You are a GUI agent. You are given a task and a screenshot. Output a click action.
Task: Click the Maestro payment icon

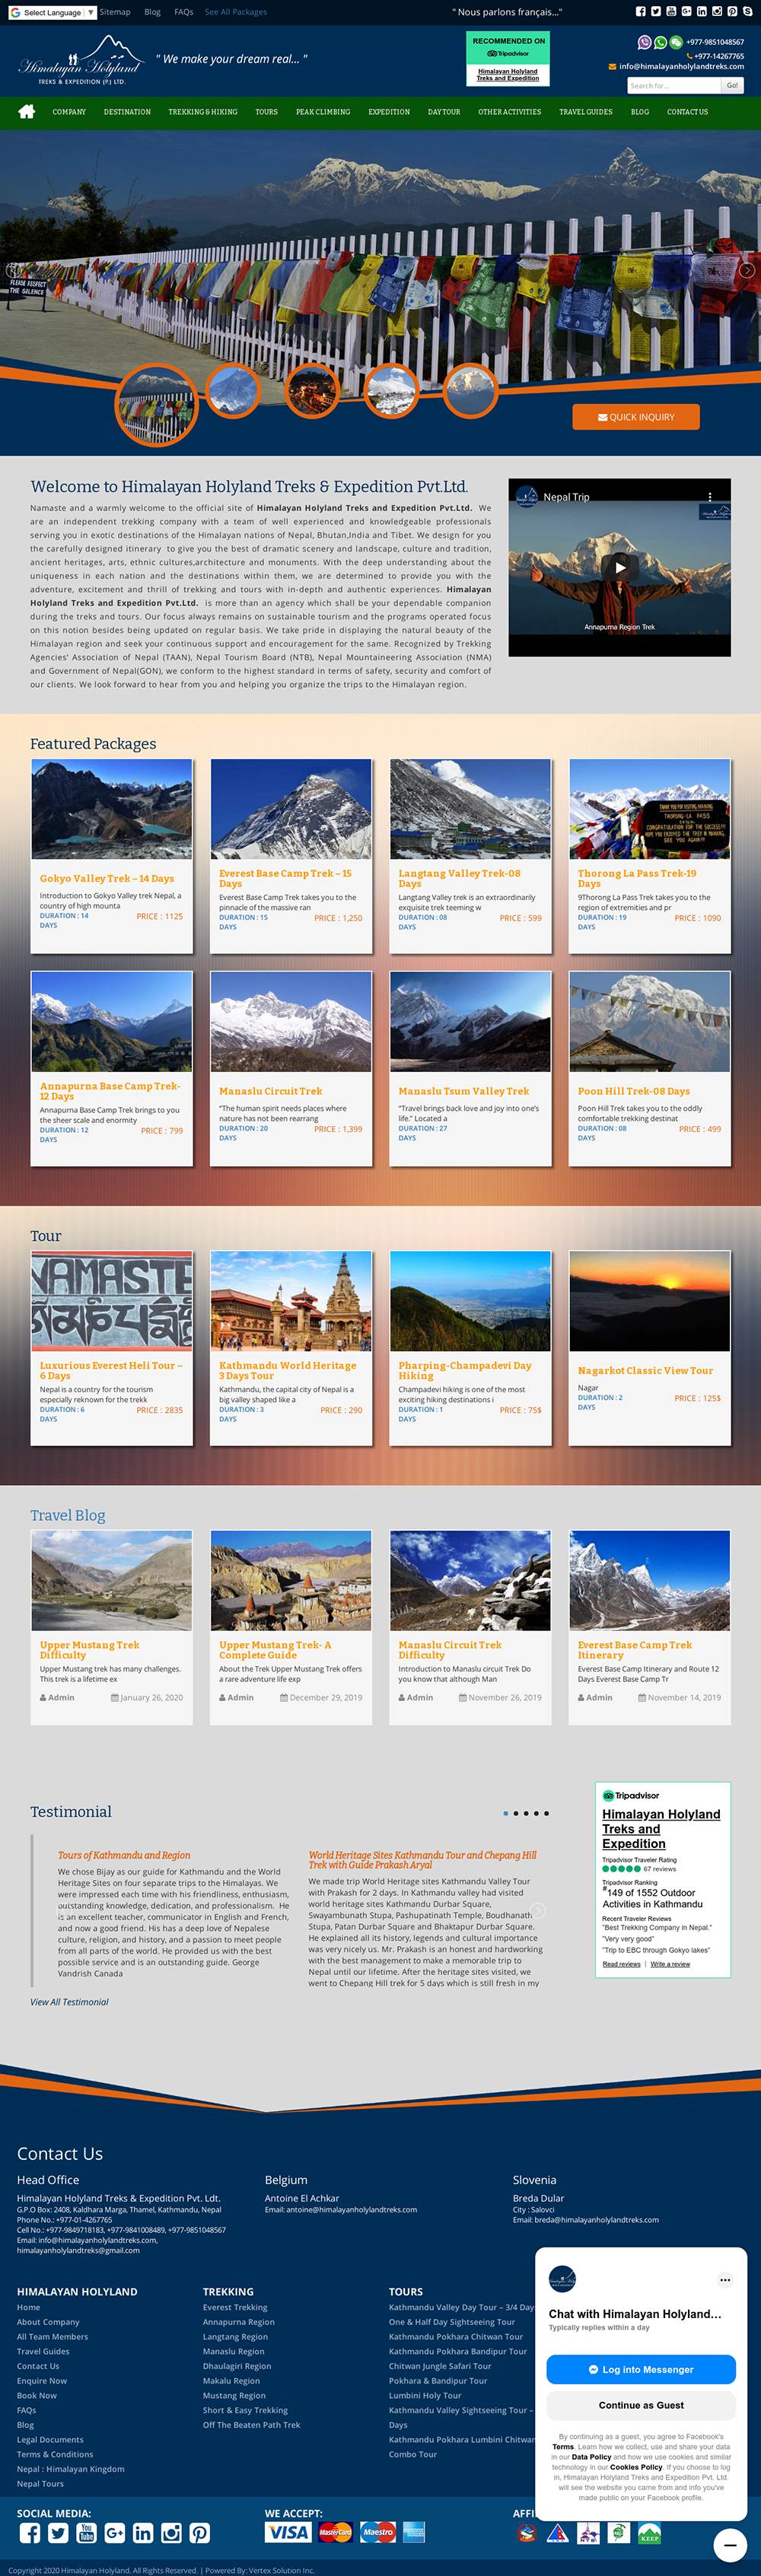378,2532
